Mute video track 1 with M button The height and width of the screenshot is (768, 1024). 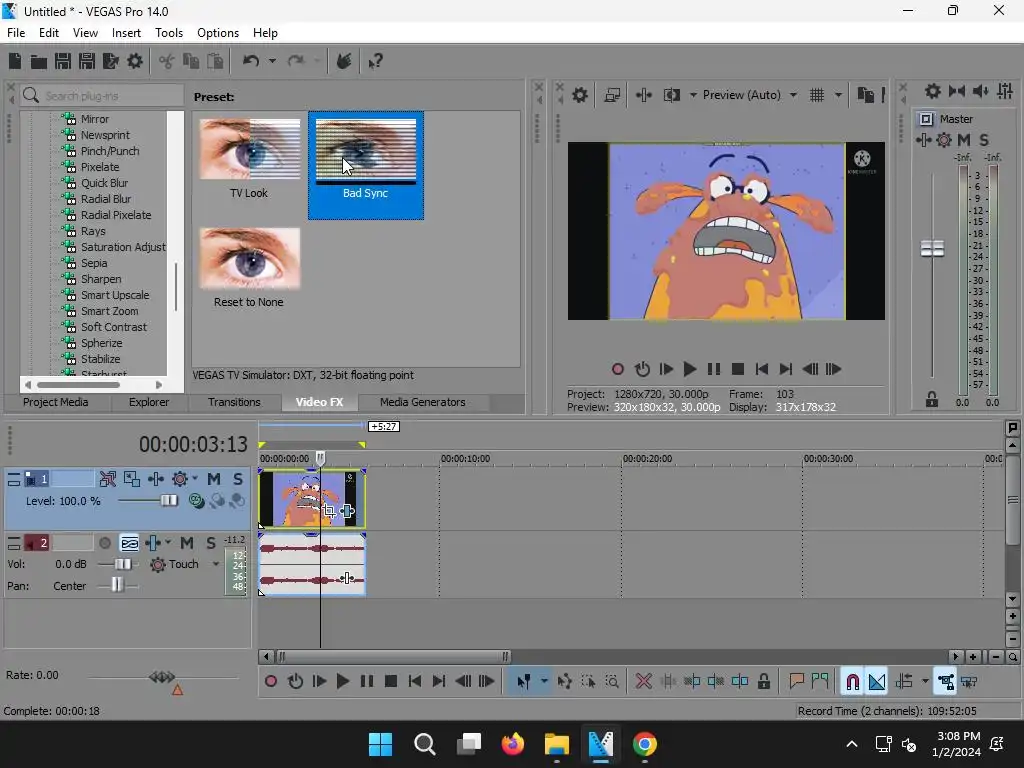214,479
